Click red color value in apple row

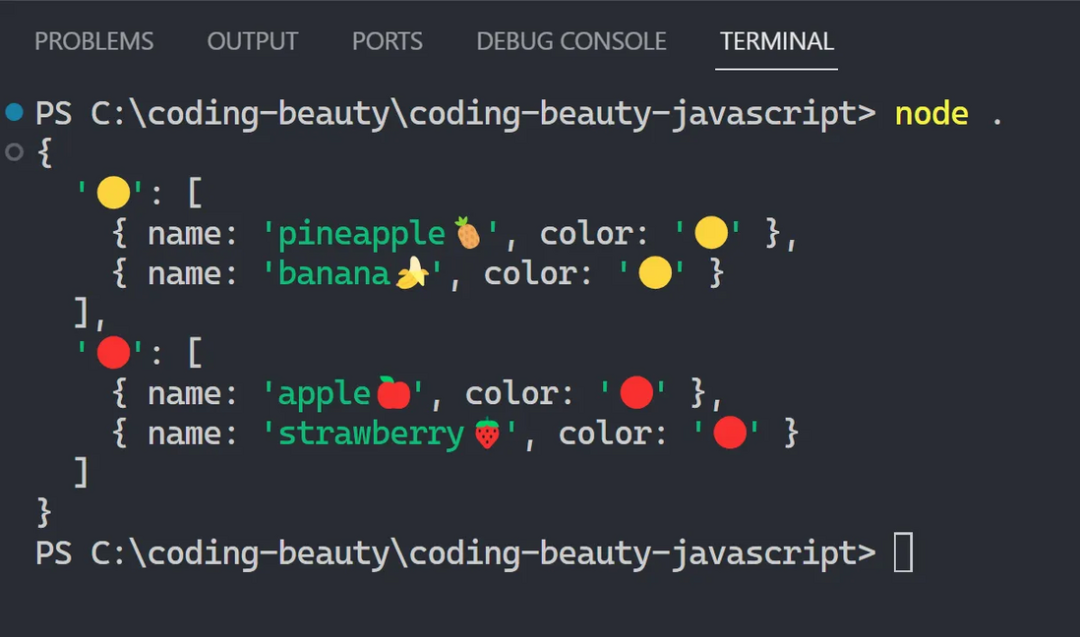pyautogui.click(x=636, y=393)
